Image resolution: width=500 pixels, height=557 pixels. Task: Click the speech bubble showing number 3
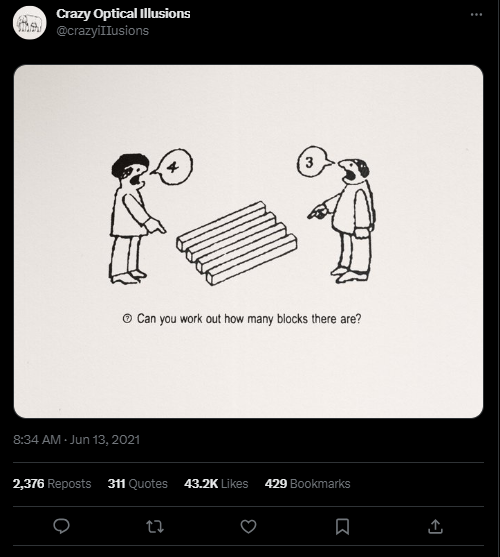click(x=313, y=162)
